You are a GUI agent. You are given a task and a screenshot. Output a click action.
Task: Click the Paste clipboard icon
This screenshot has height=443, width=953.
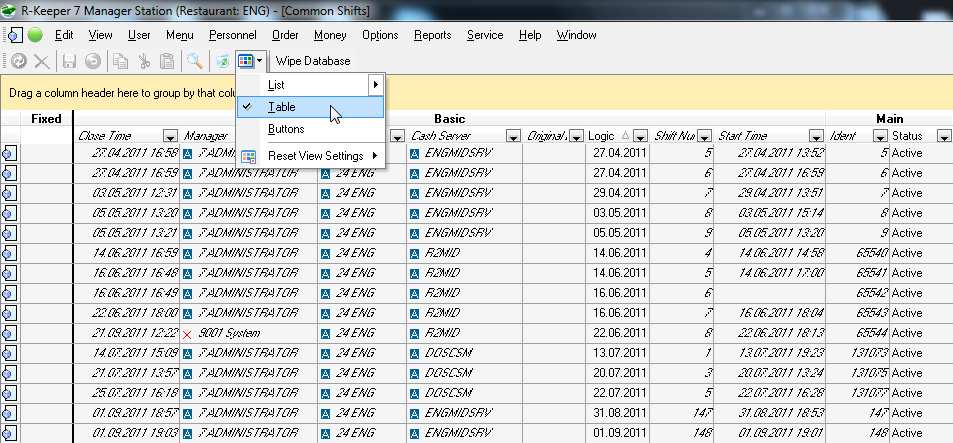click(x=167, y=61)
